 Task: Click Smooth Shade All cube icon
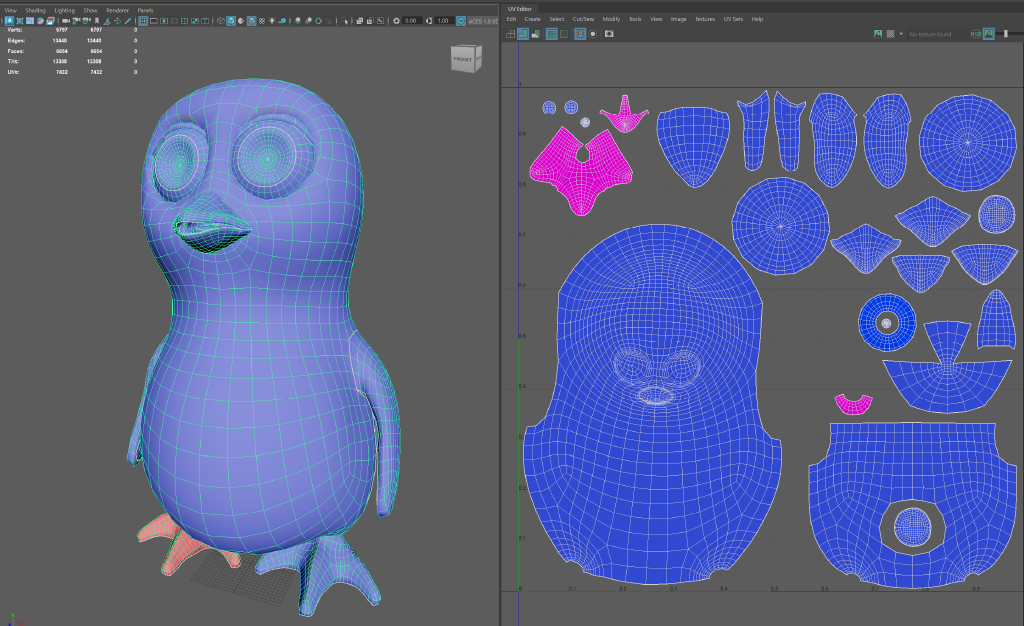[x=231, y=21]
